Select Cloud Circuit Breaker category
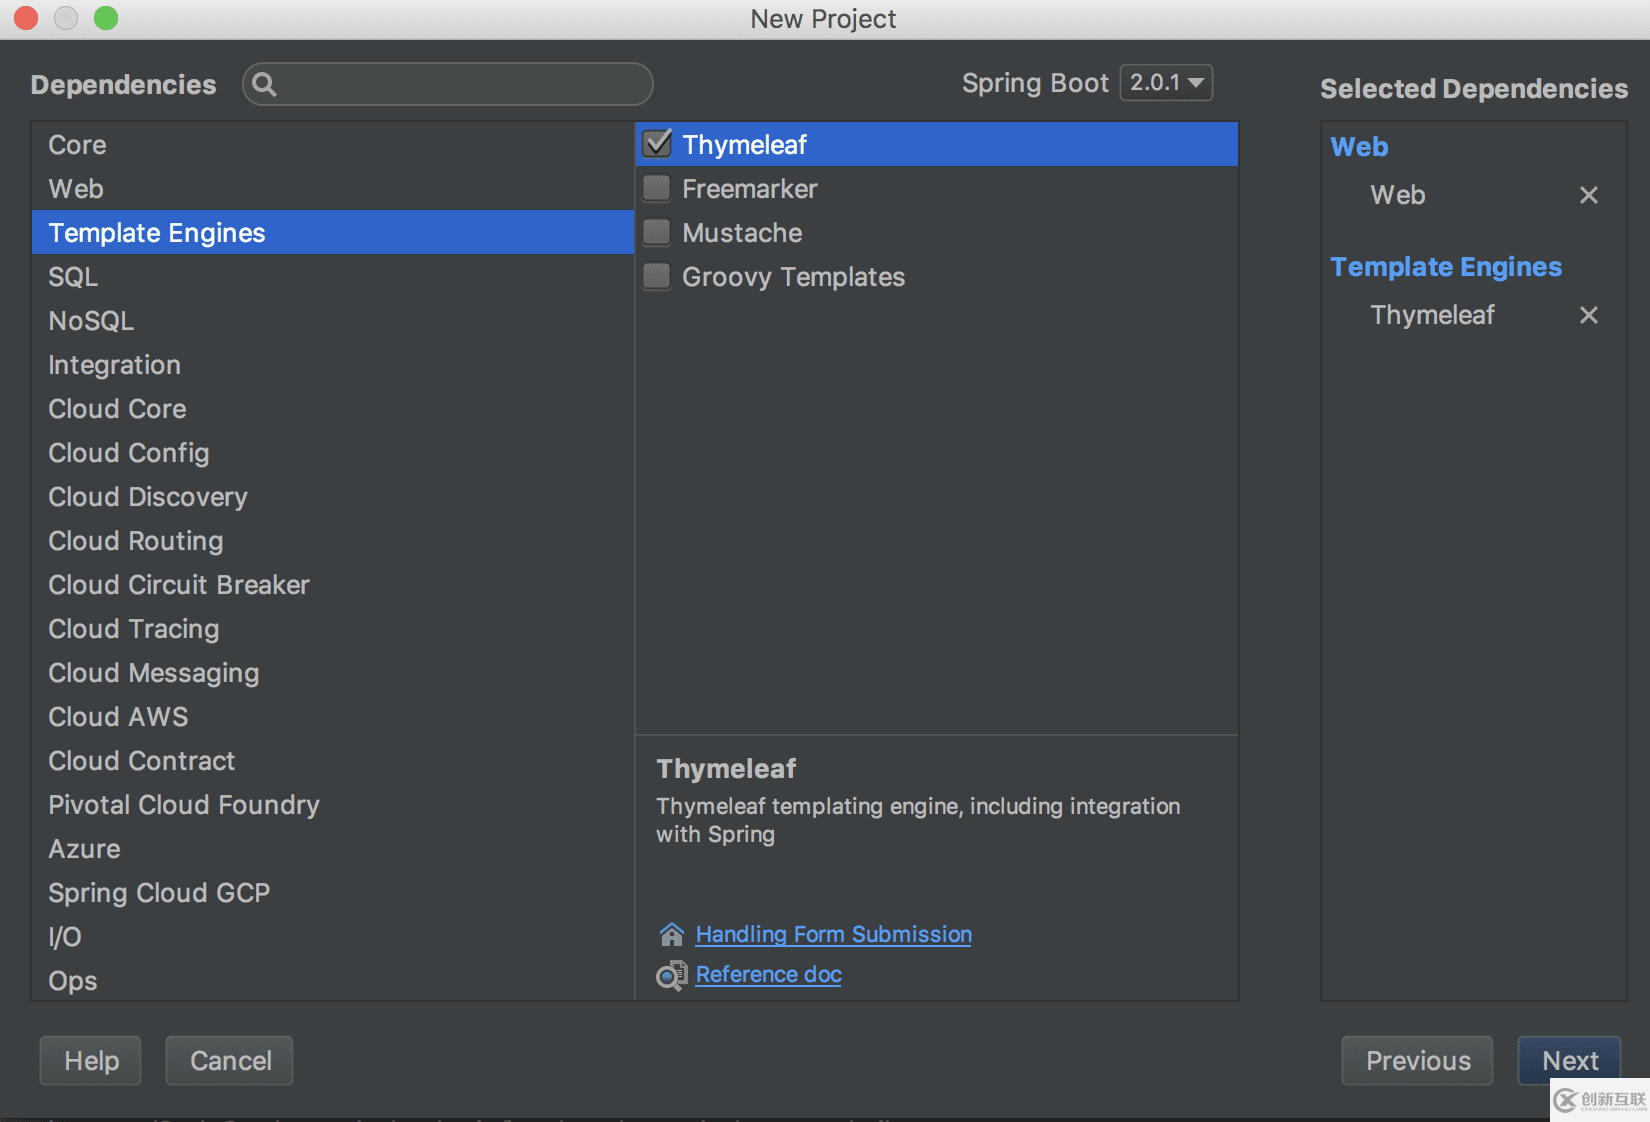Viewport: 1650px width, 1122px height. click(x=333, y=585)
